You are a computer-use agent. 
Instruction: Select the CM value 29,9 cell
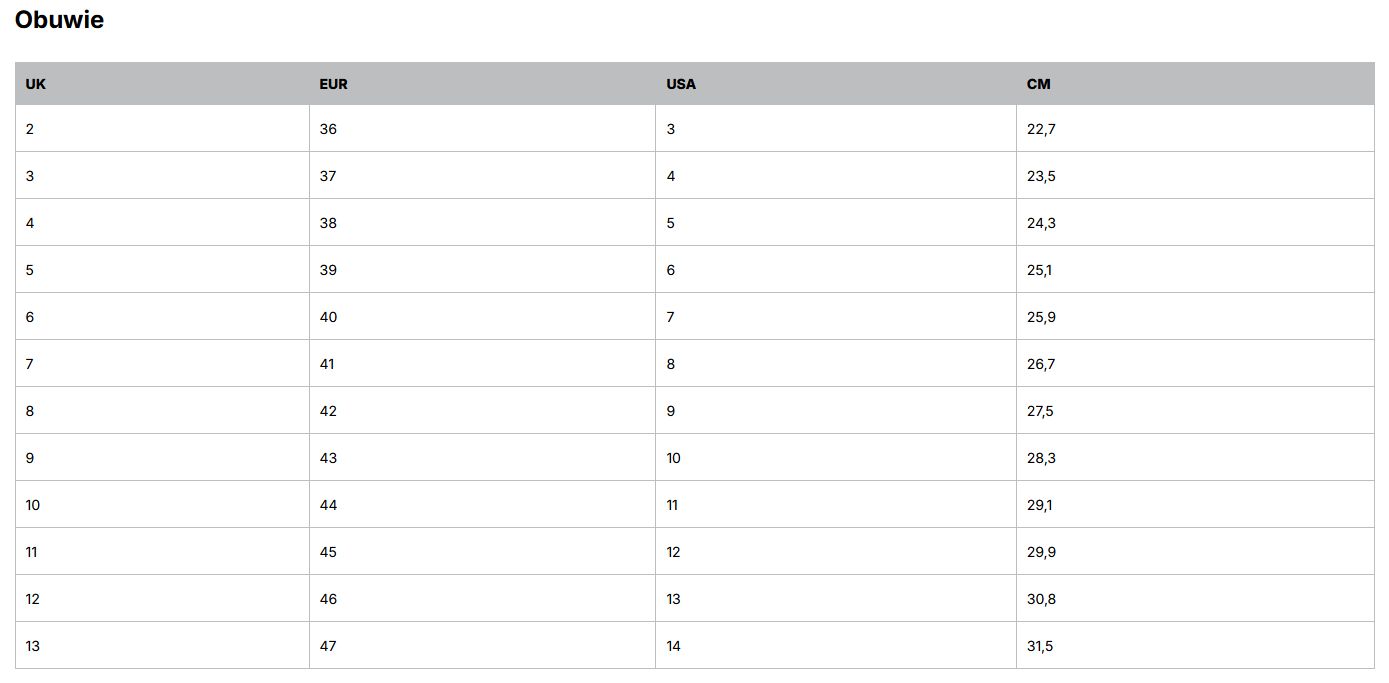coord(1041,552)
